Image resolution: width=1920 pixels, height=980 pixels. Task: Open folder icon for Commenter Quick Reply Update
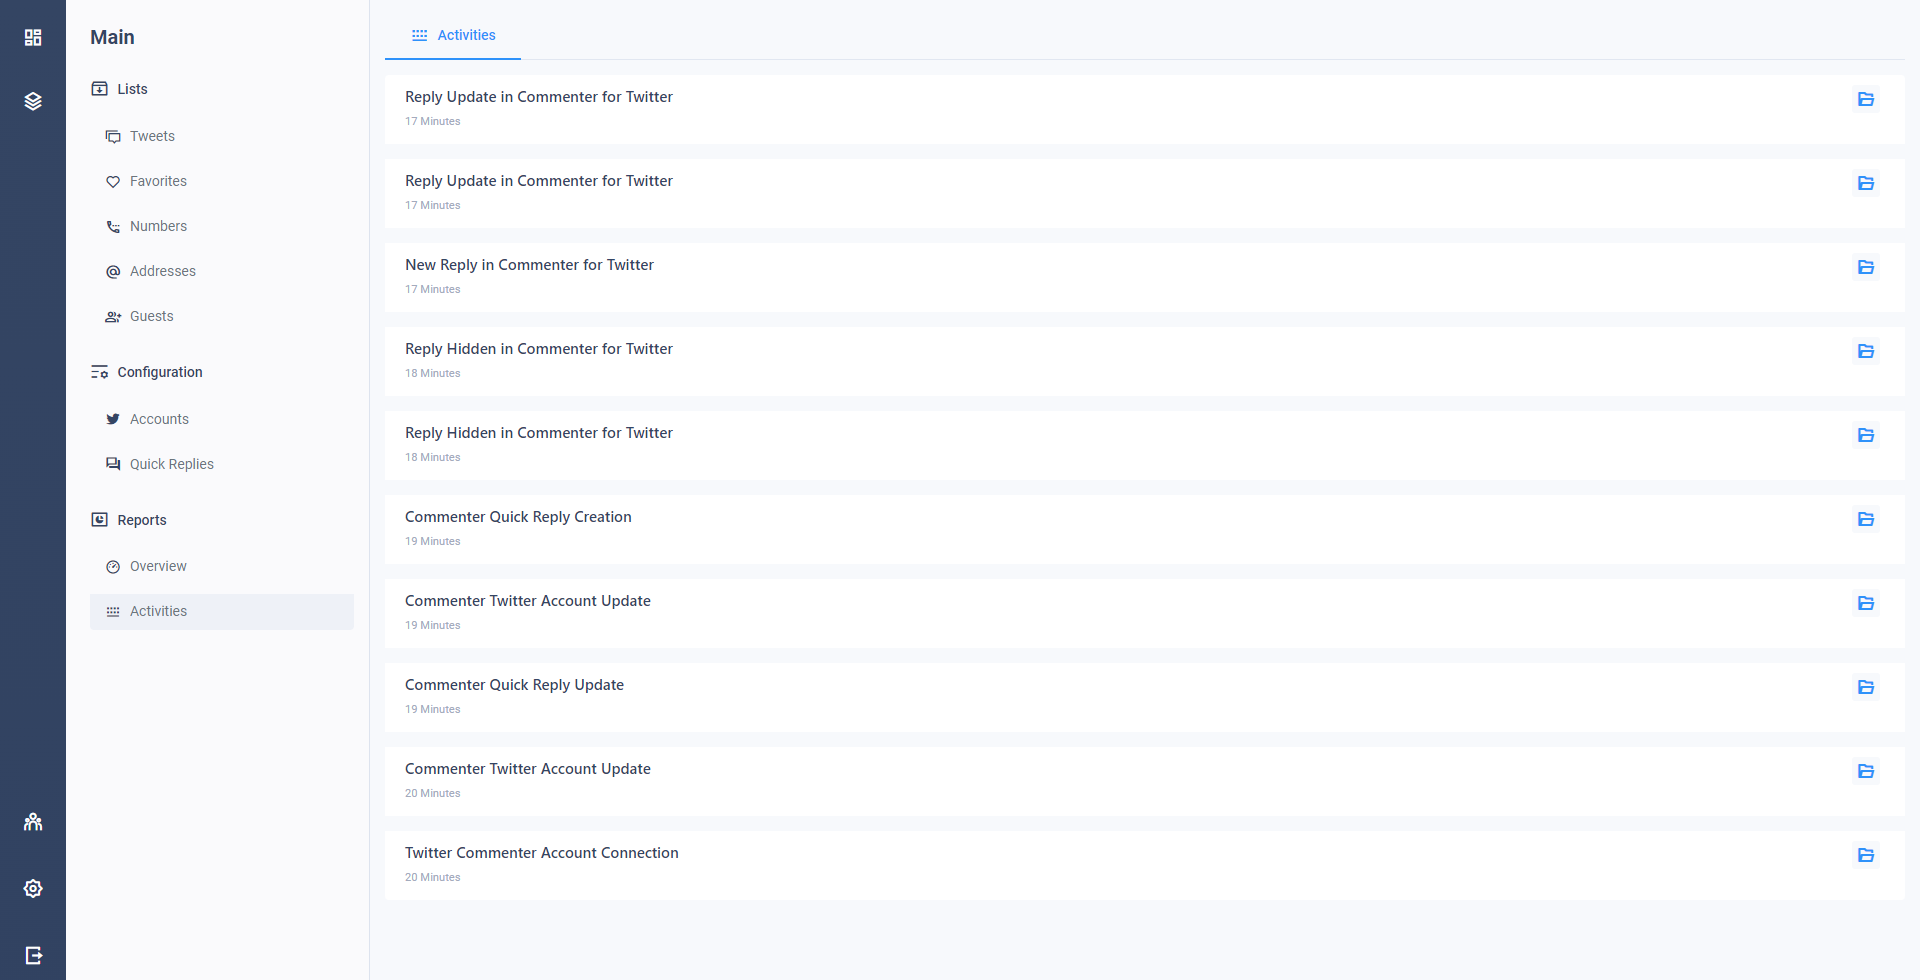tap(1866, 687)
